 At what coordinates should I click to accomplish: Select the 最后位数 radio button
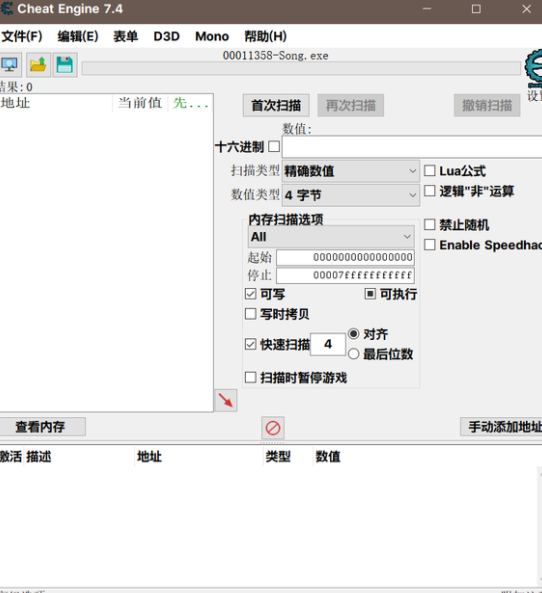[x=353, y=354]
